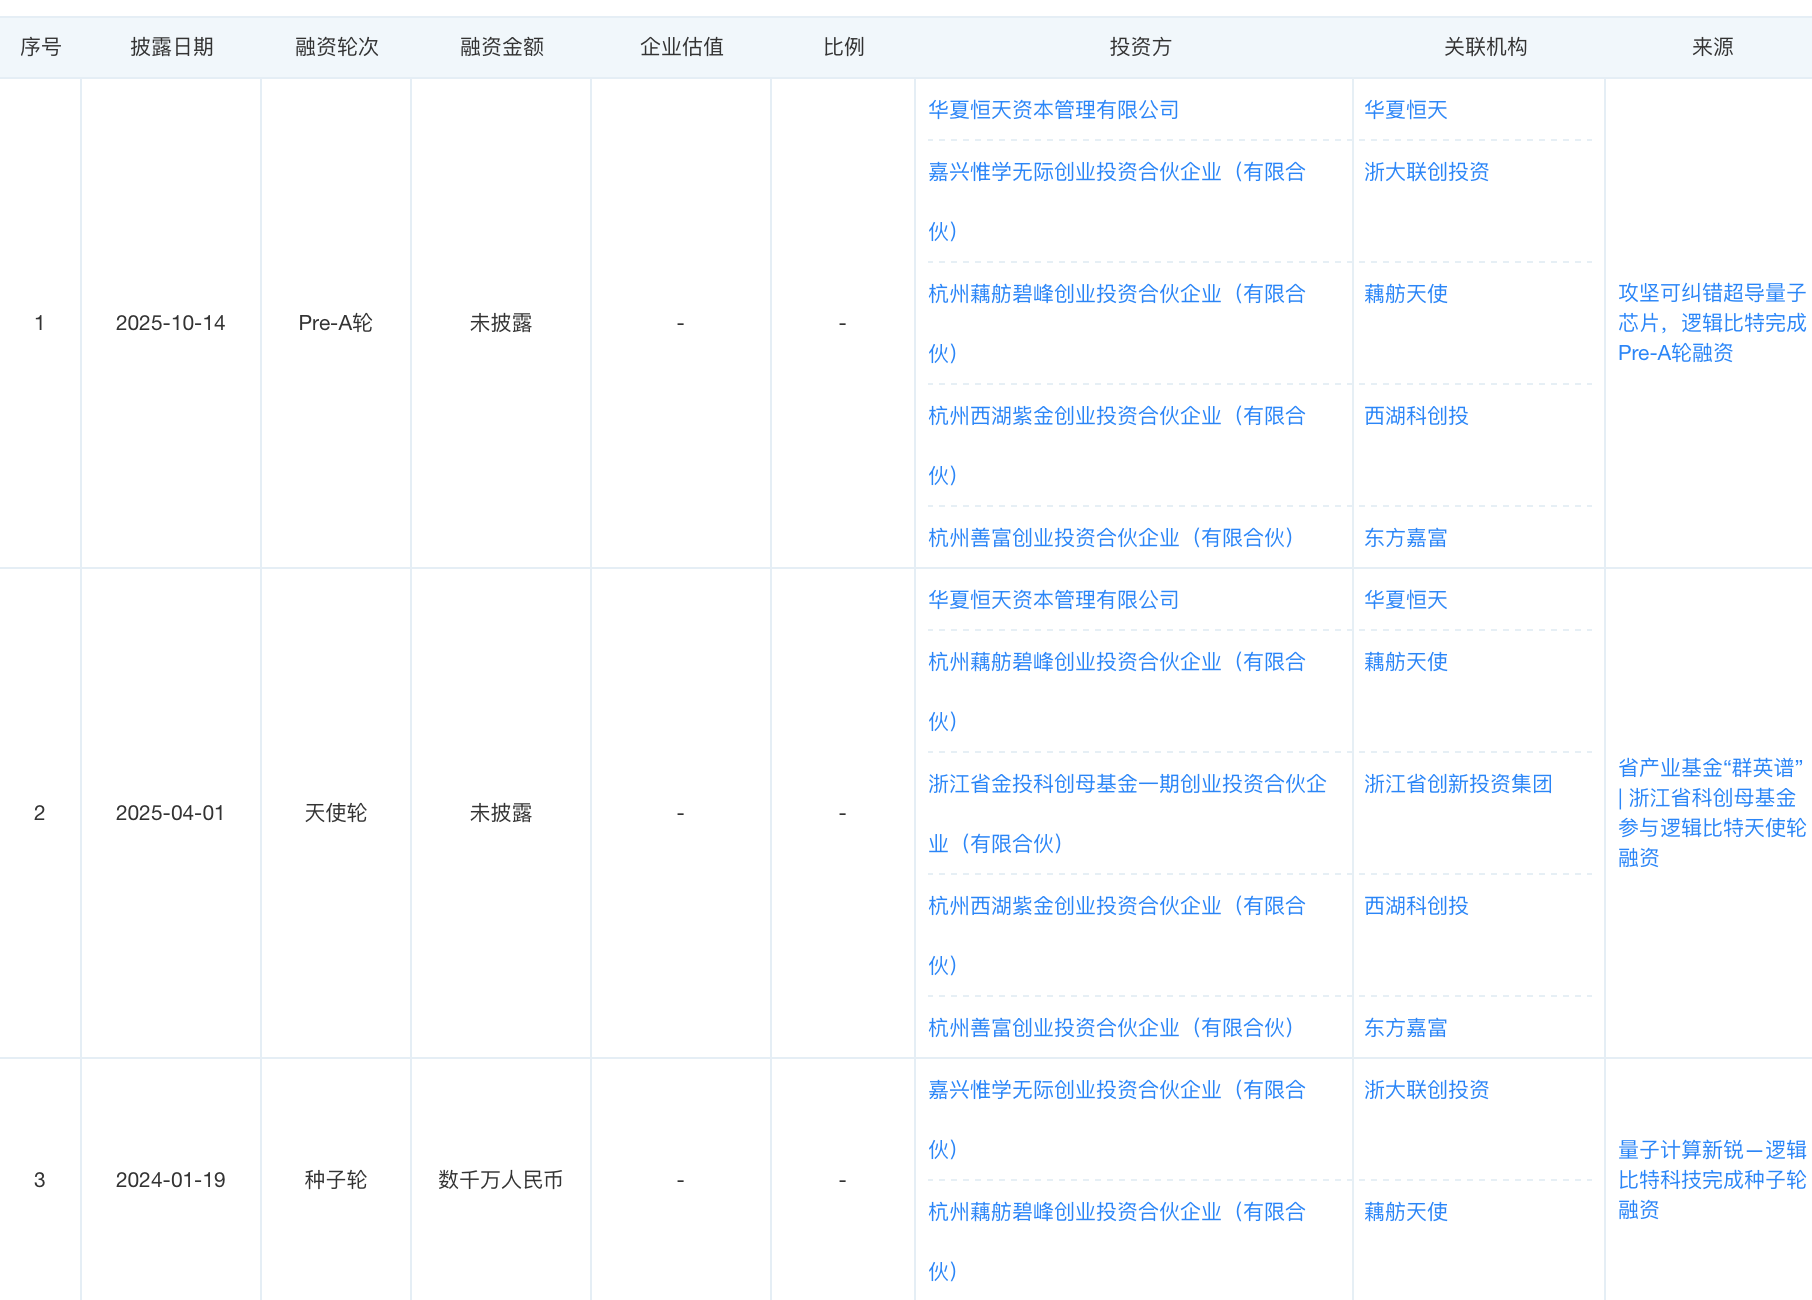This screenshot has width=1812, height=1300.
Task: Click the 浙江省创新投资集团 institution link
Action: [x=1457, y=784]
